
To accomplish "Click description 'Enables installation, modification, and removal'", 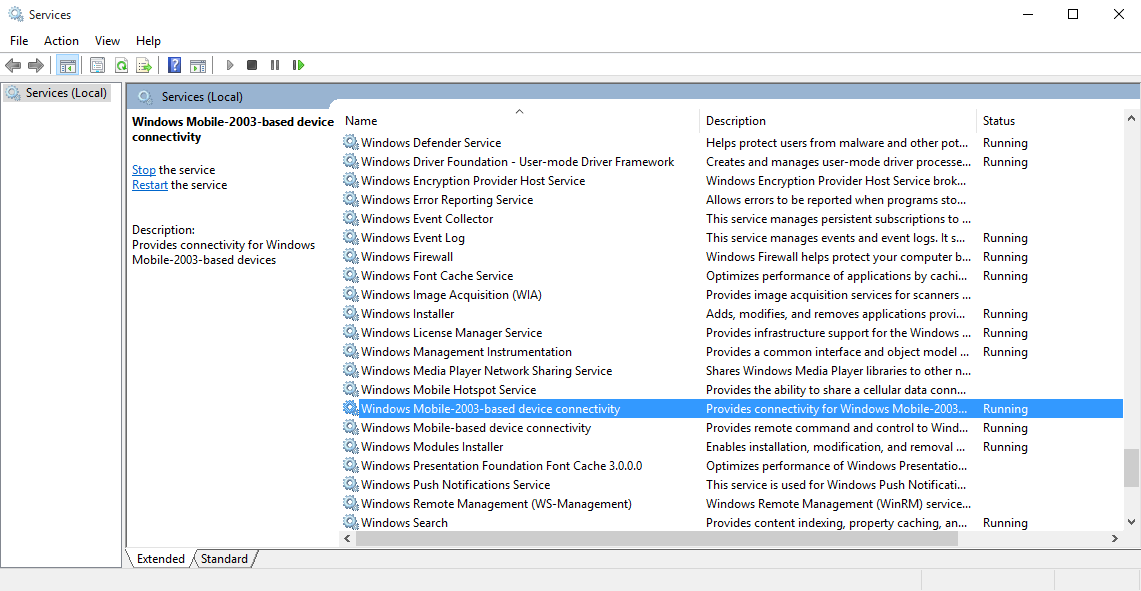I will (835, 447).
